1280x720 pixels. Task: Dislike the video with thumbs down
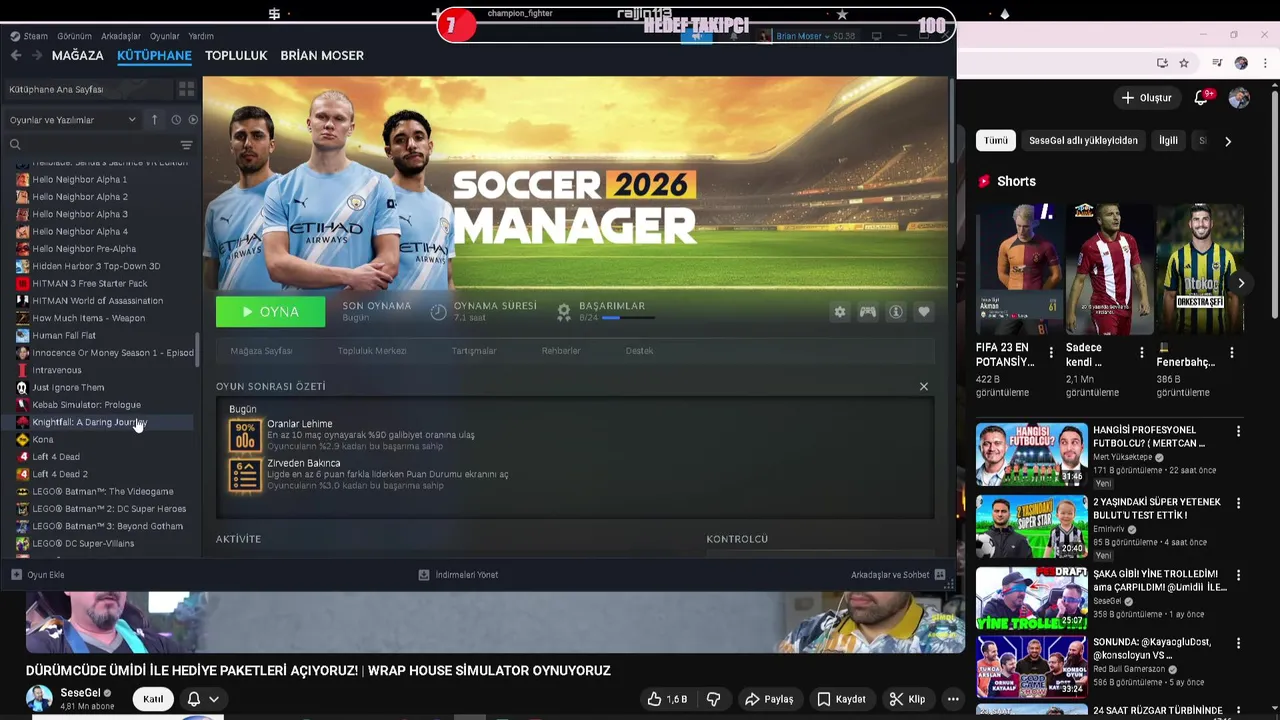714,699
